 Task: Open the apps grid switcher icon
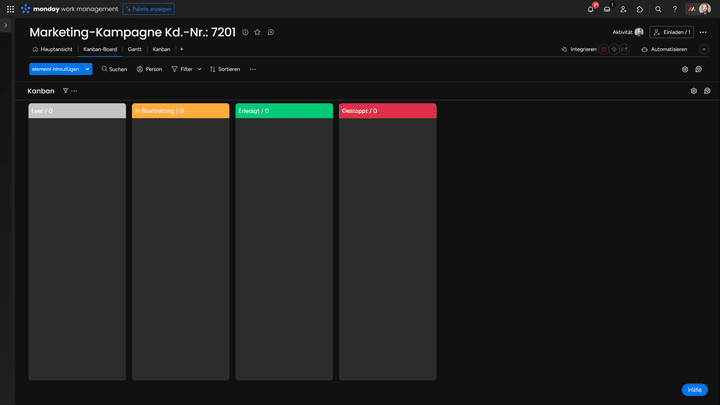point(10,9)
